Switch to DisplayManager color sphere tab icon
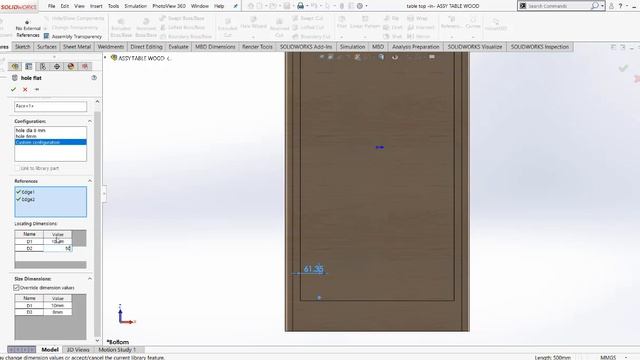This screenshot has height=360, width=640. [71, 67]
